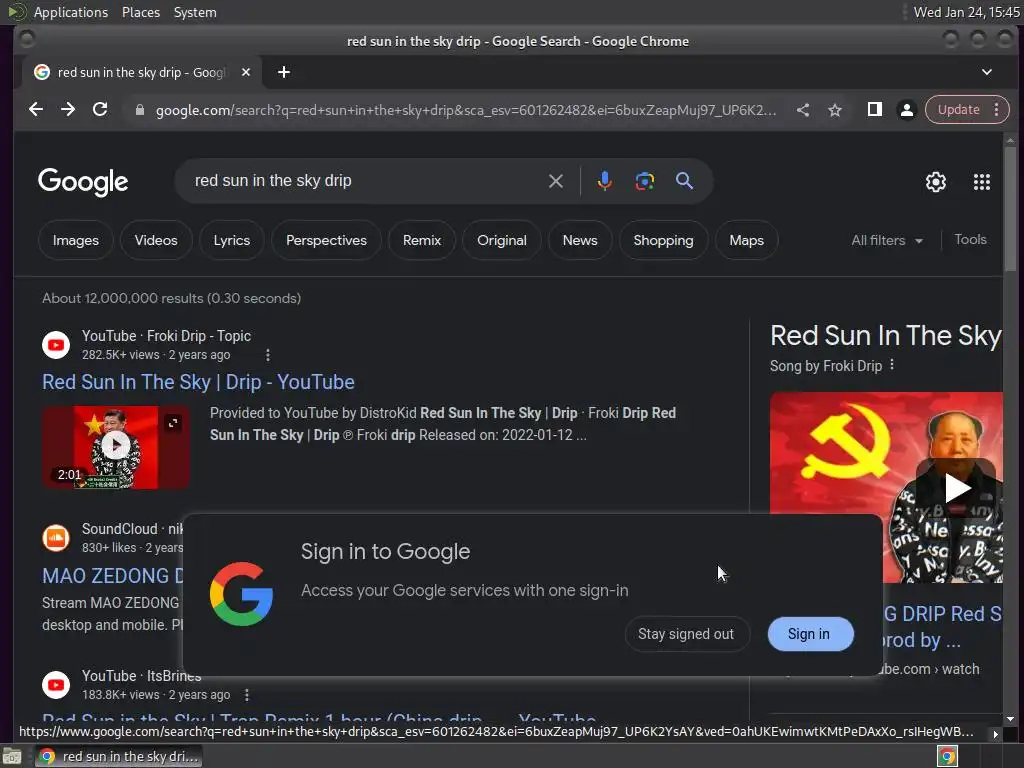Open Google quick settings gear
The image size is (1024, 768).
tap(936, 182)
